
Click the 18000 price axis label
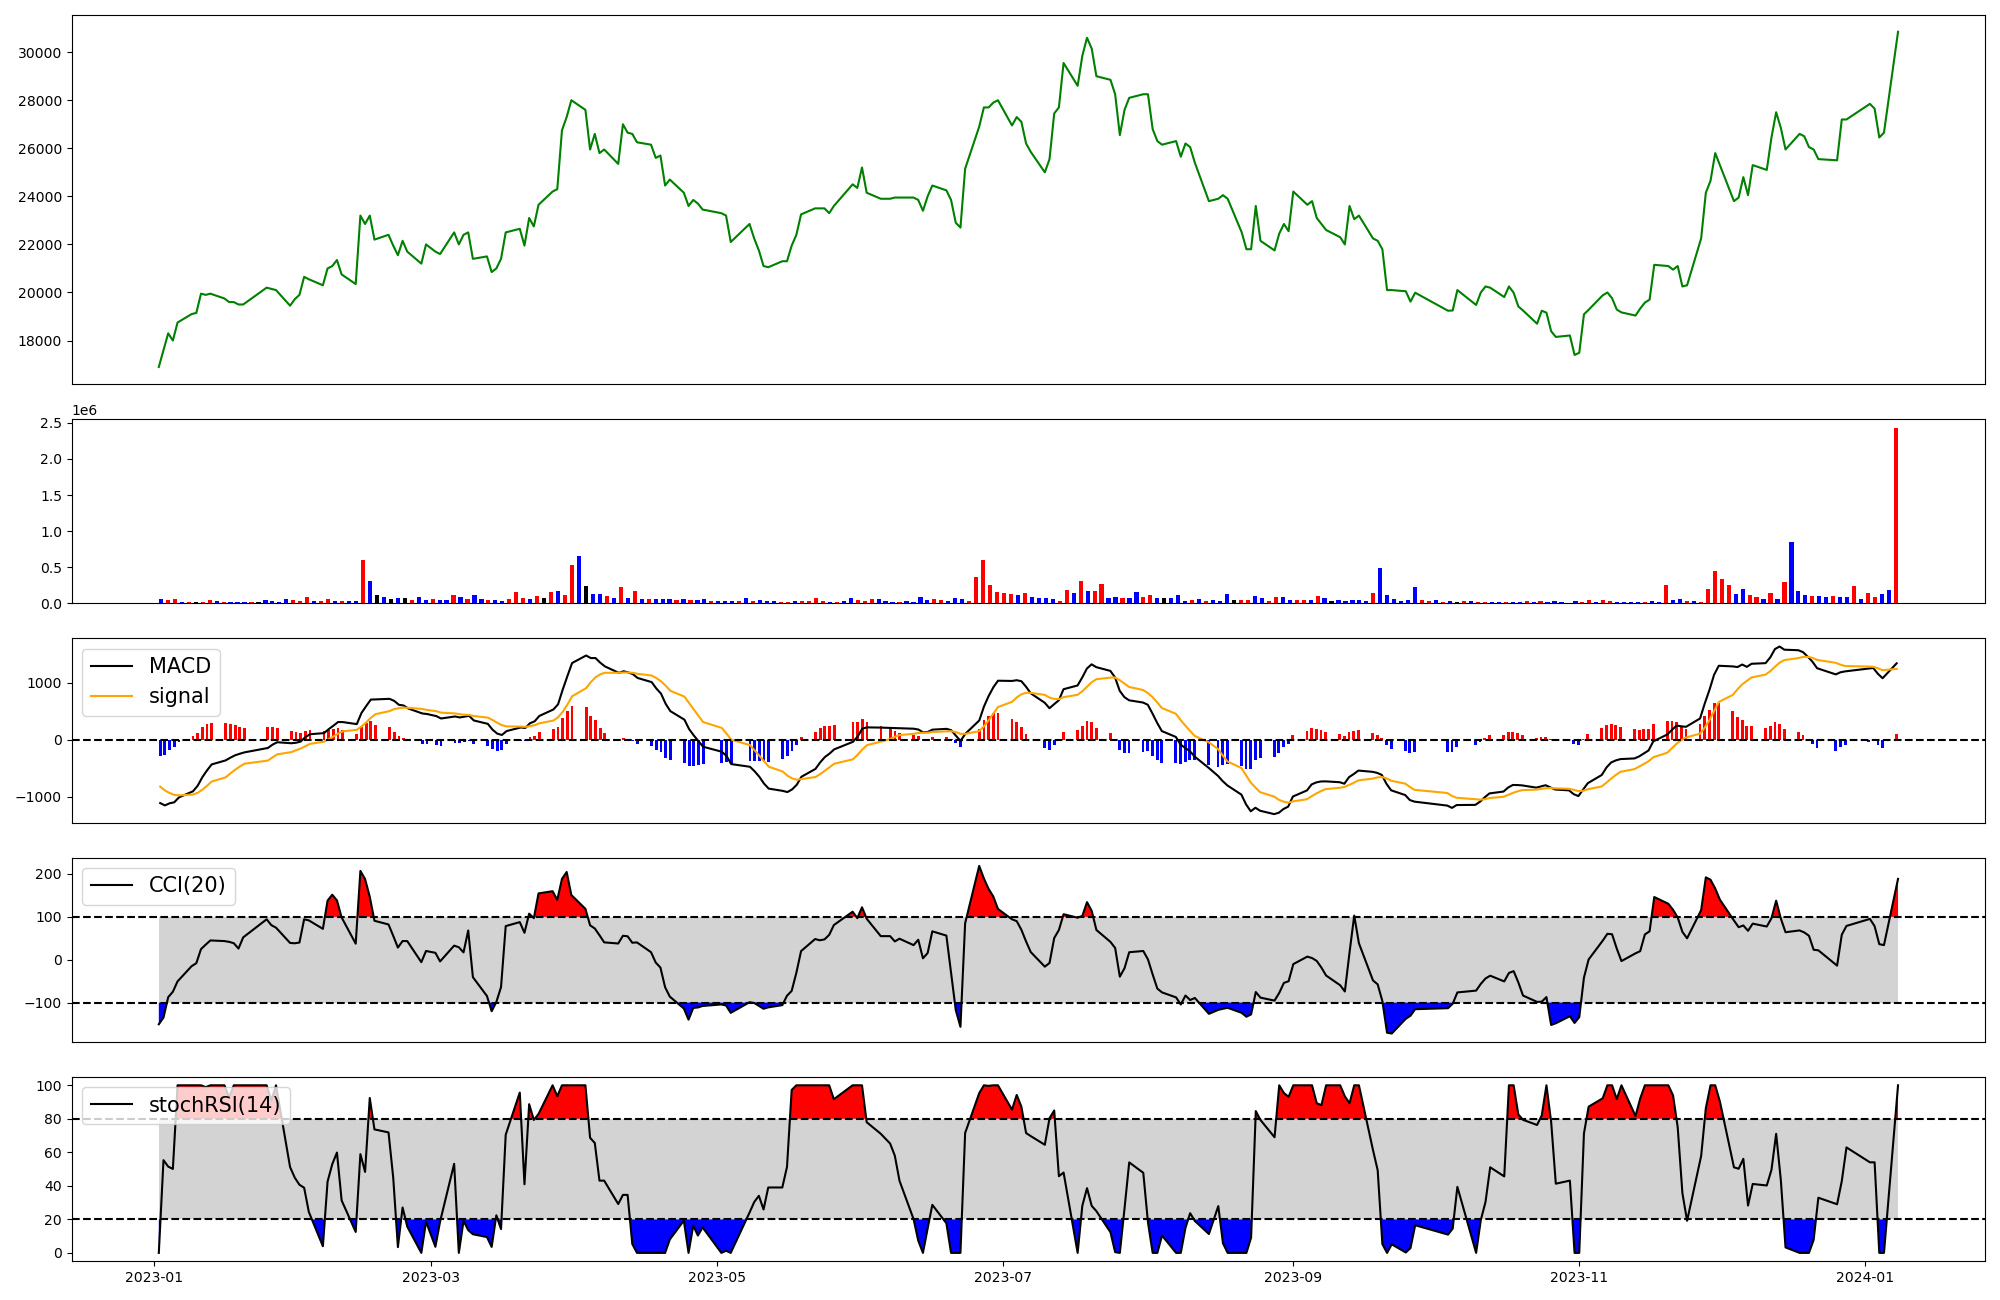40,341
